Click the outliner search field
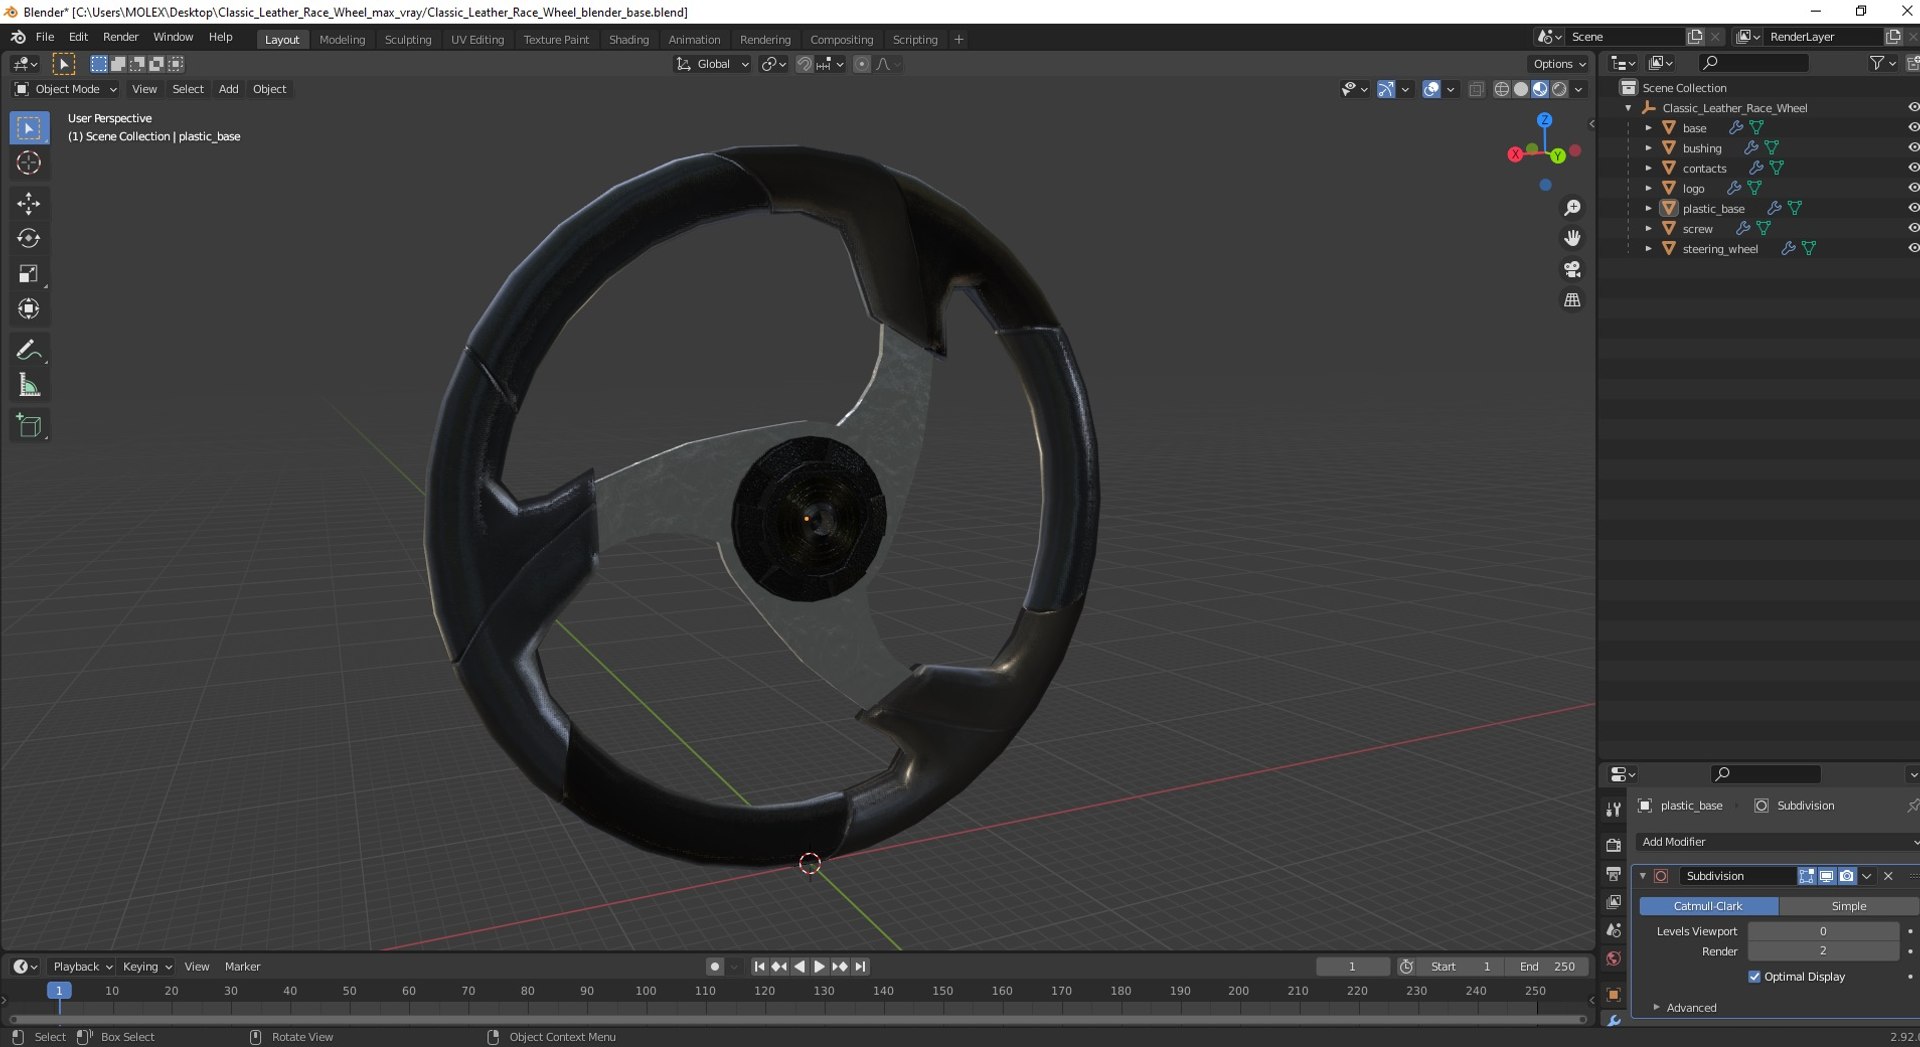This screenshot has width=1920, height=1047. [x=1755, y=63]
